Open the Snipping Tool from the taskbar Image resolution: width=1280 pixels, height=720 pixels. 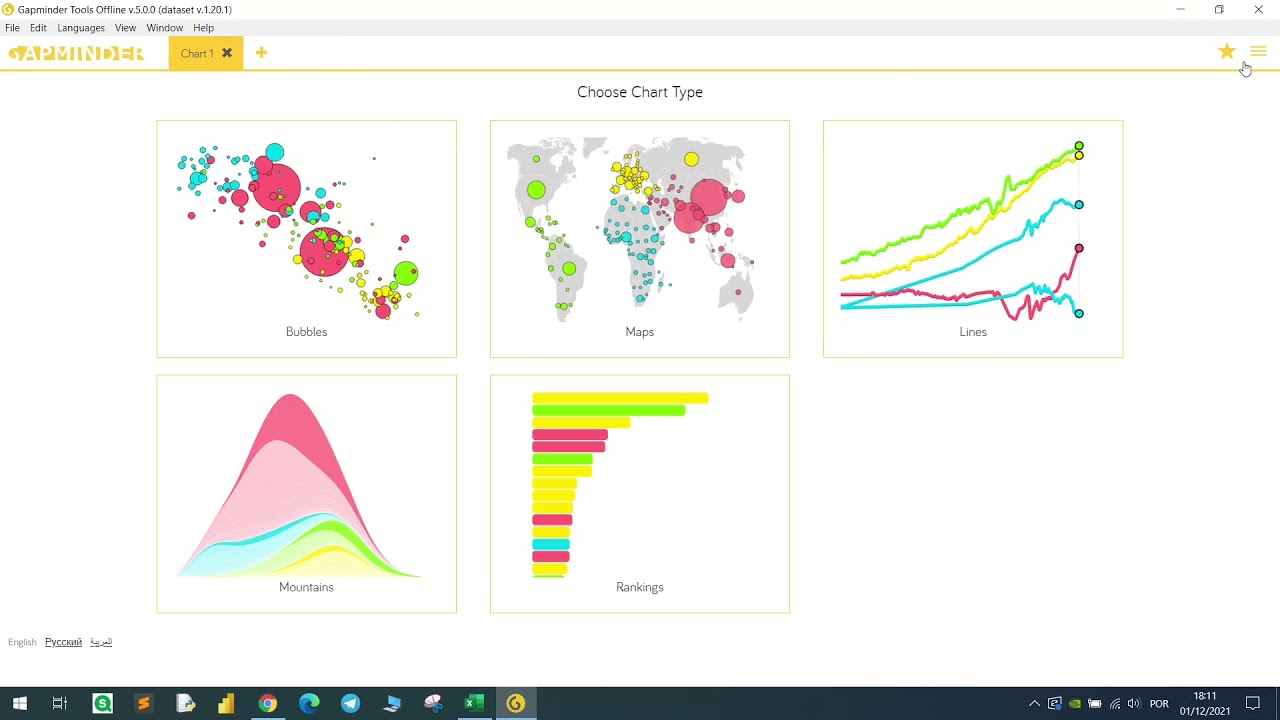(x=432, y=704)
